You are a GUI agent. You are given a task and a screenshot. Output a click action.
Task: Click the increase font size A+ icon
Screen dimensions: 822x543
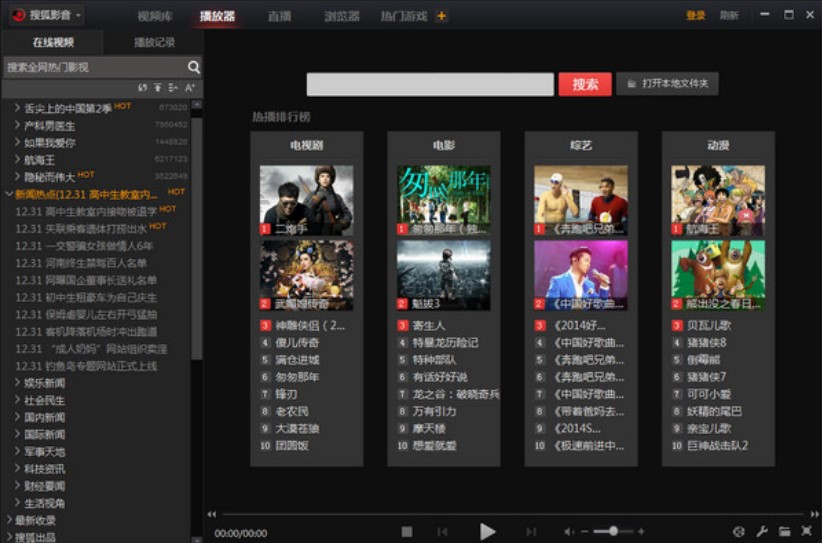click(x=189, y=89)
